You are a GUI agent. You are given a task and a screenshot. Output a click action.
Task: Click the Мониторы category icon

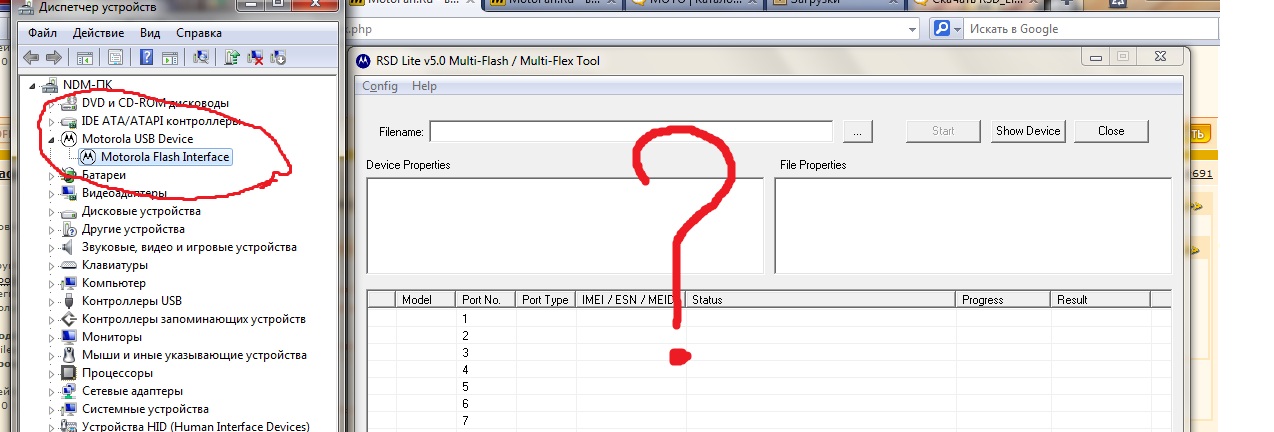pyautogui.click(x=69, y=337)
